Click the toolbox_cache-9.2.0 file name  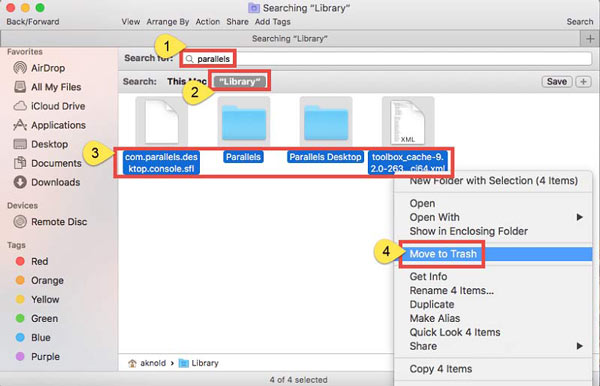[x=408, y=163]
